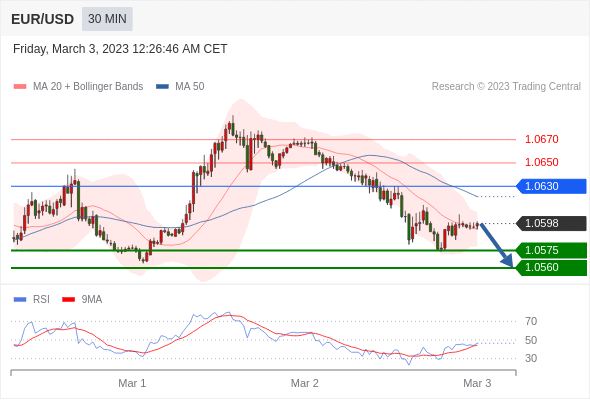Screen dimensions: 590x400
Task: Click the MA 50 legend label
Action: tap(190, 87)
